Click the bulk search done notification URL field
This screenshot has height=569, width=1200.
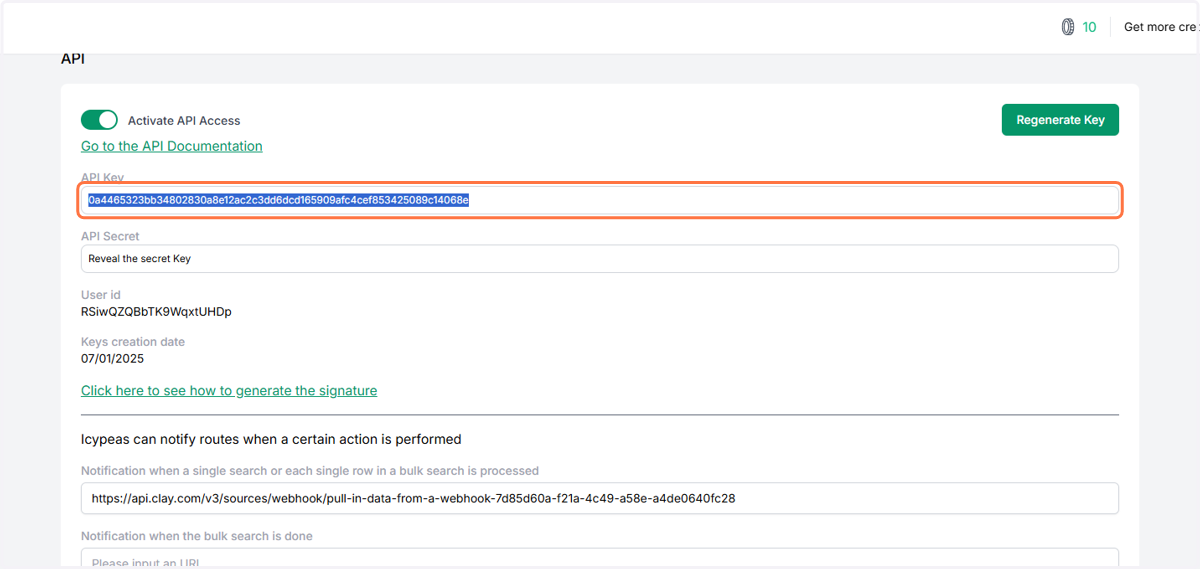pyautogui.click(x=599, y=558)
